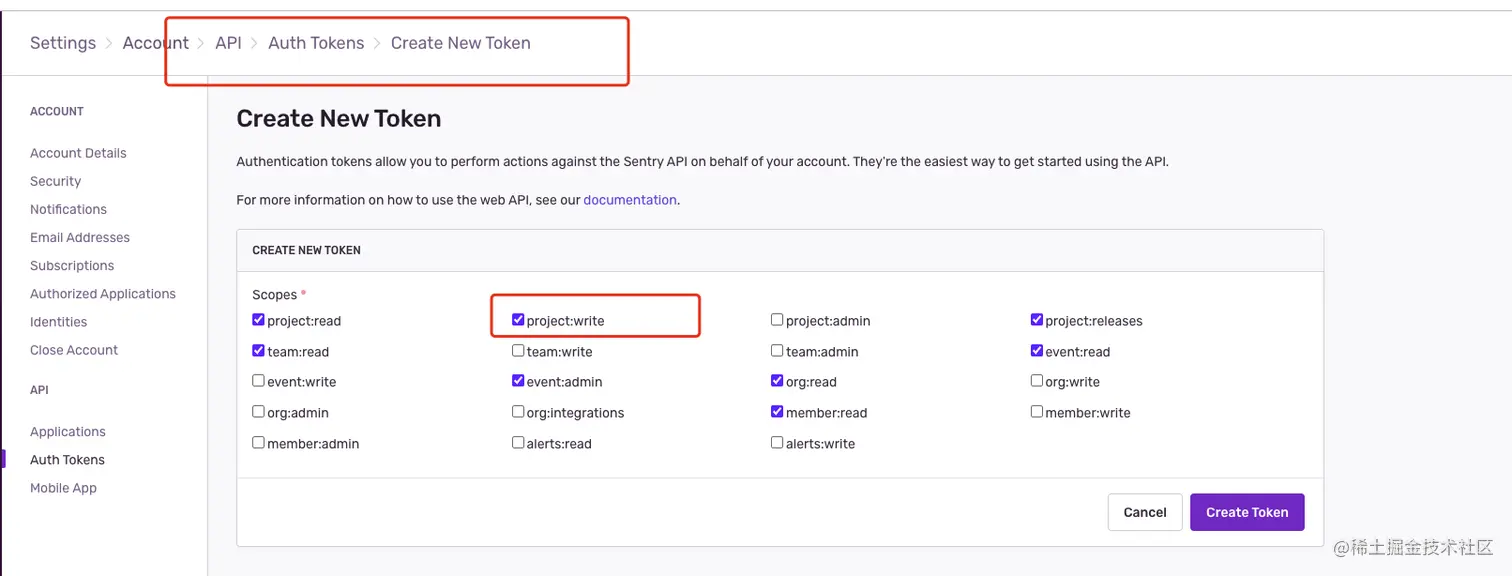The height and width of the screenshot is (576, 1512).
Task: Uncheck the project:write scope checkbox
Action: (x=518, y=320)
